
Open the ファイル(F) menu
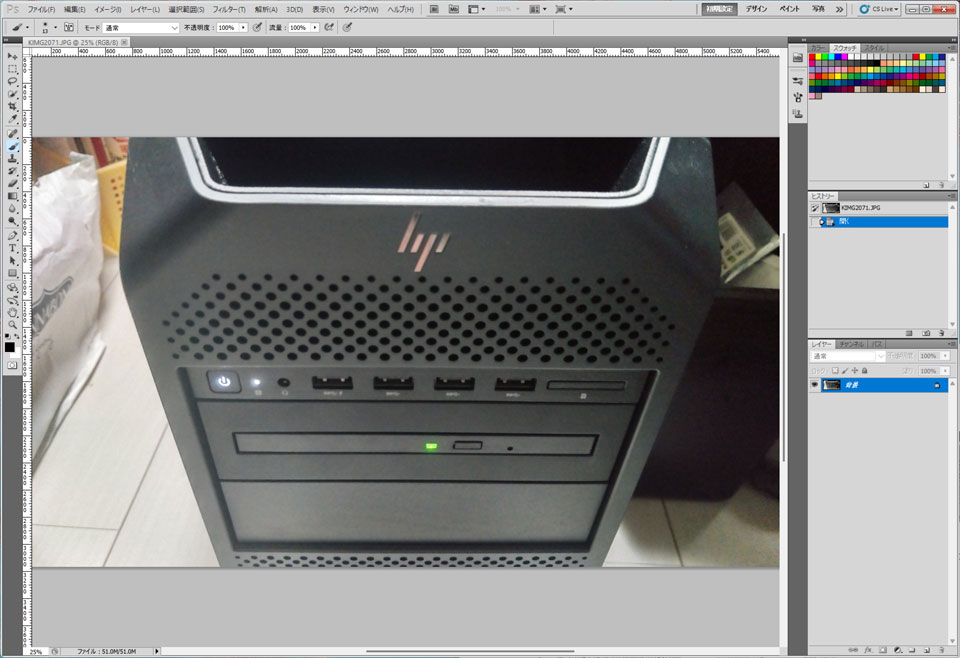(x=41, y=10)
